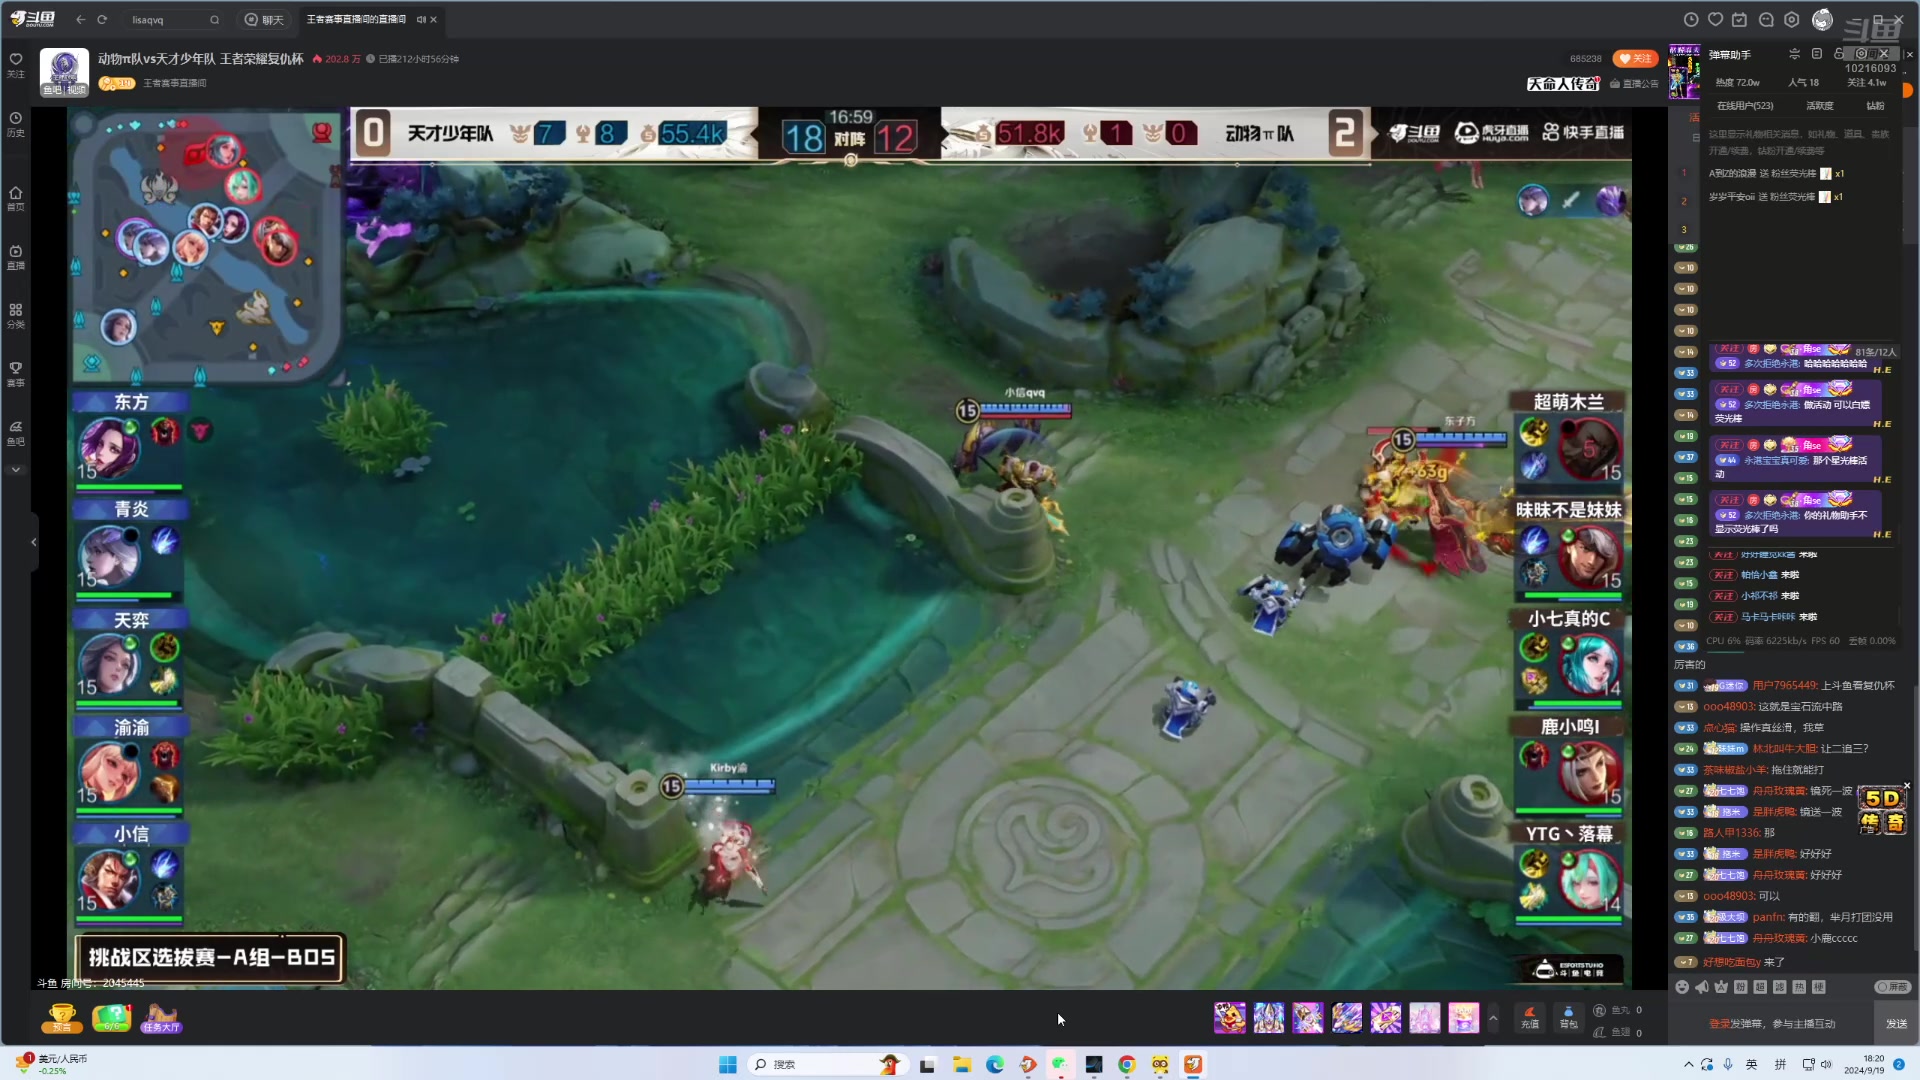The width and height of the screenshot is (1920, 1080).
Task: Select the 活跃度 tab
Action: 1820,105
